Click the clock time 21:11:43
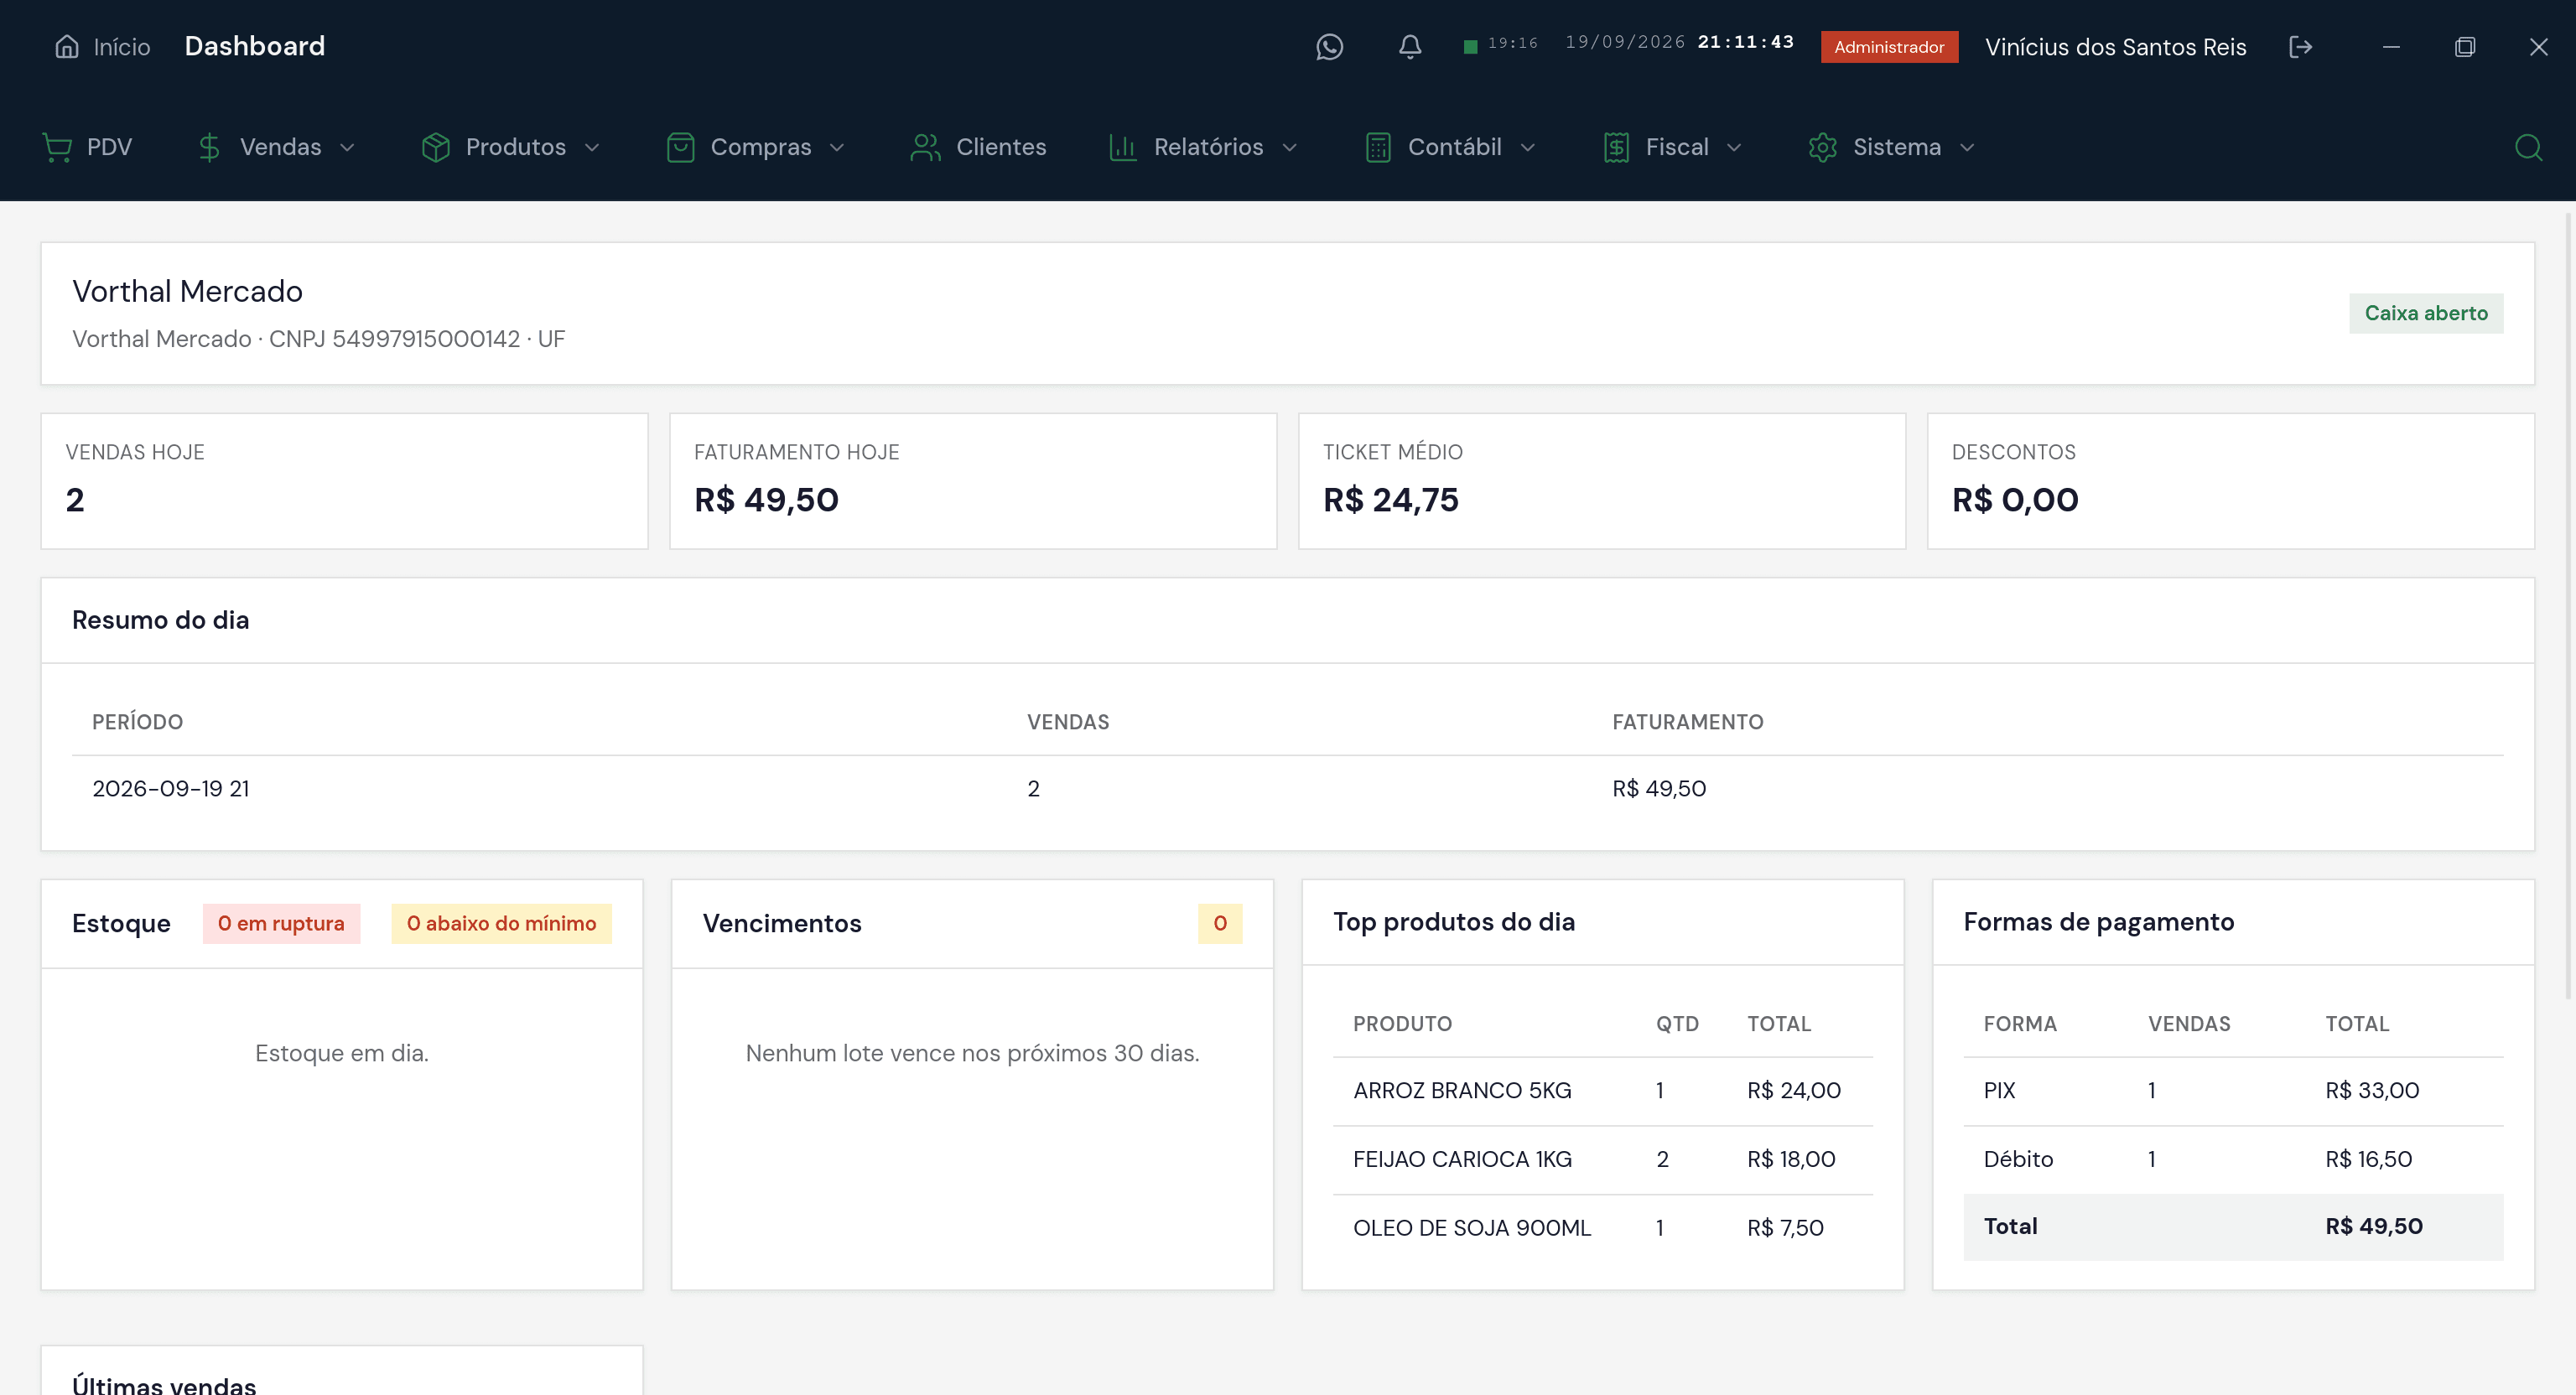This screenshot has height=1395, width=2576. 1745,42
